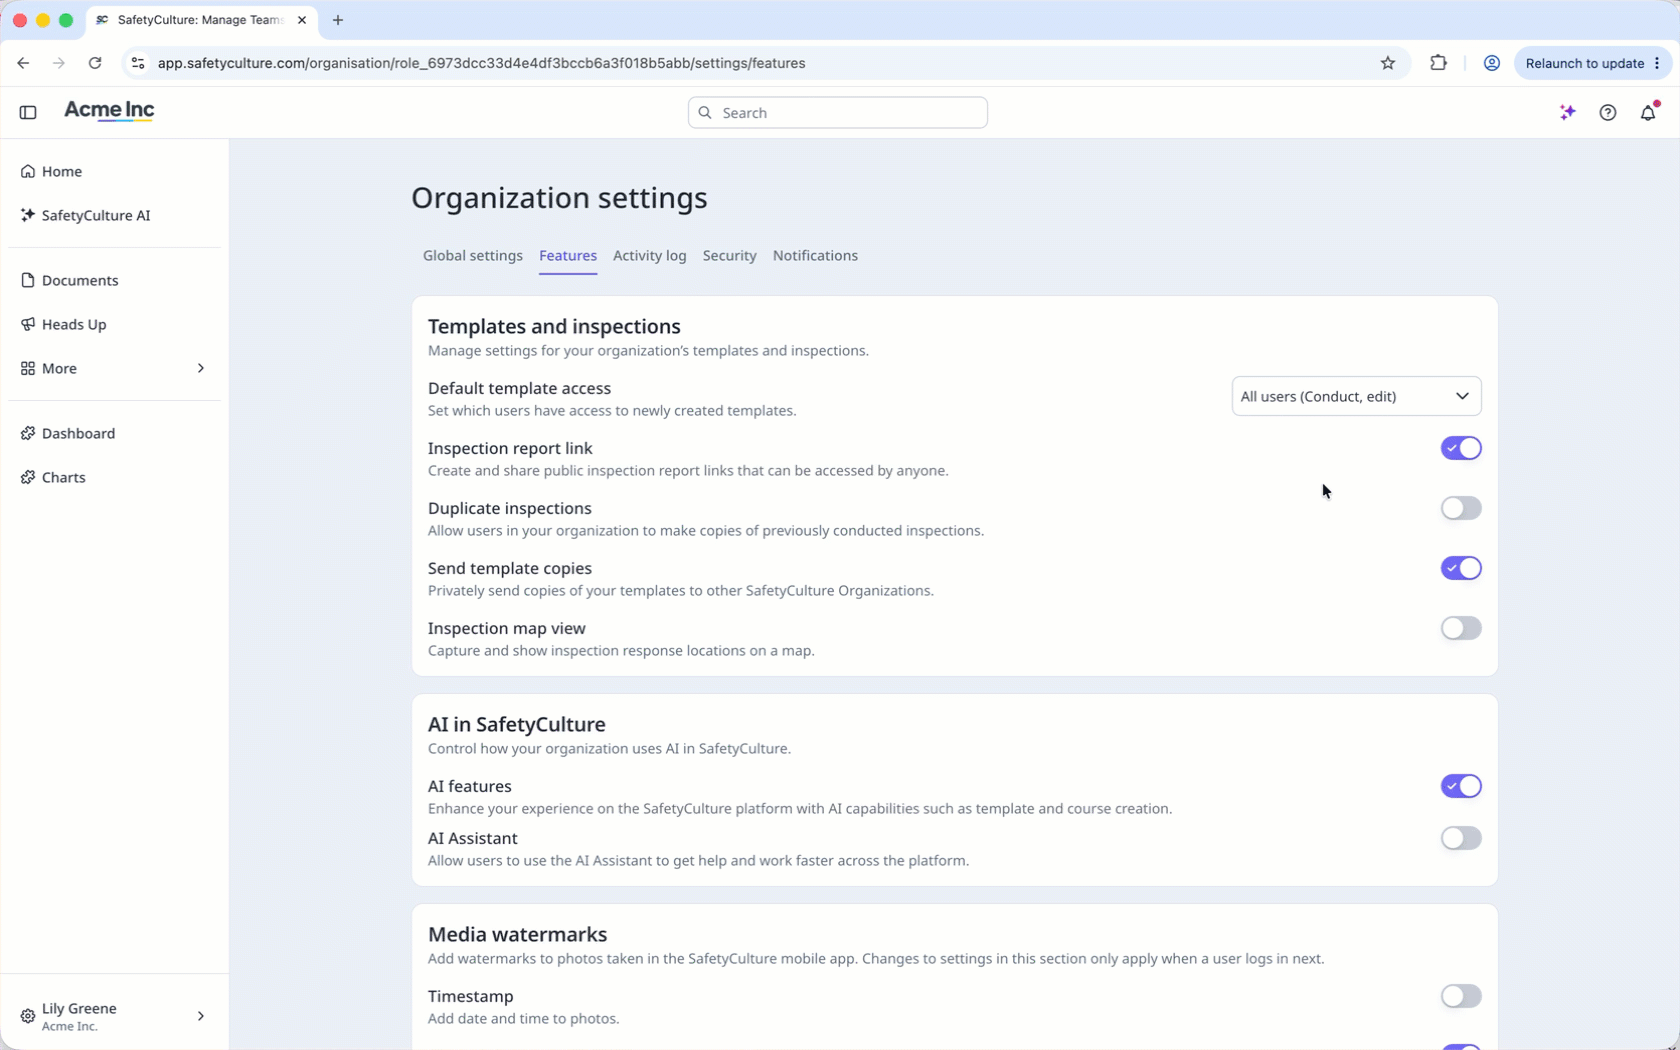Image resolution: width=1680 pixels, height=1050 pixels.
Task: View site information icon in the address bar
Action: [138, 63]
